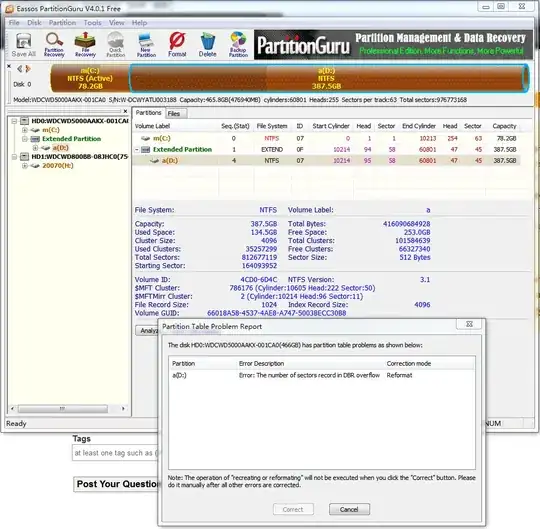Maximize the PartitionGuru window
This screenshot has height=529, width=540.
(x=501, y=7)
